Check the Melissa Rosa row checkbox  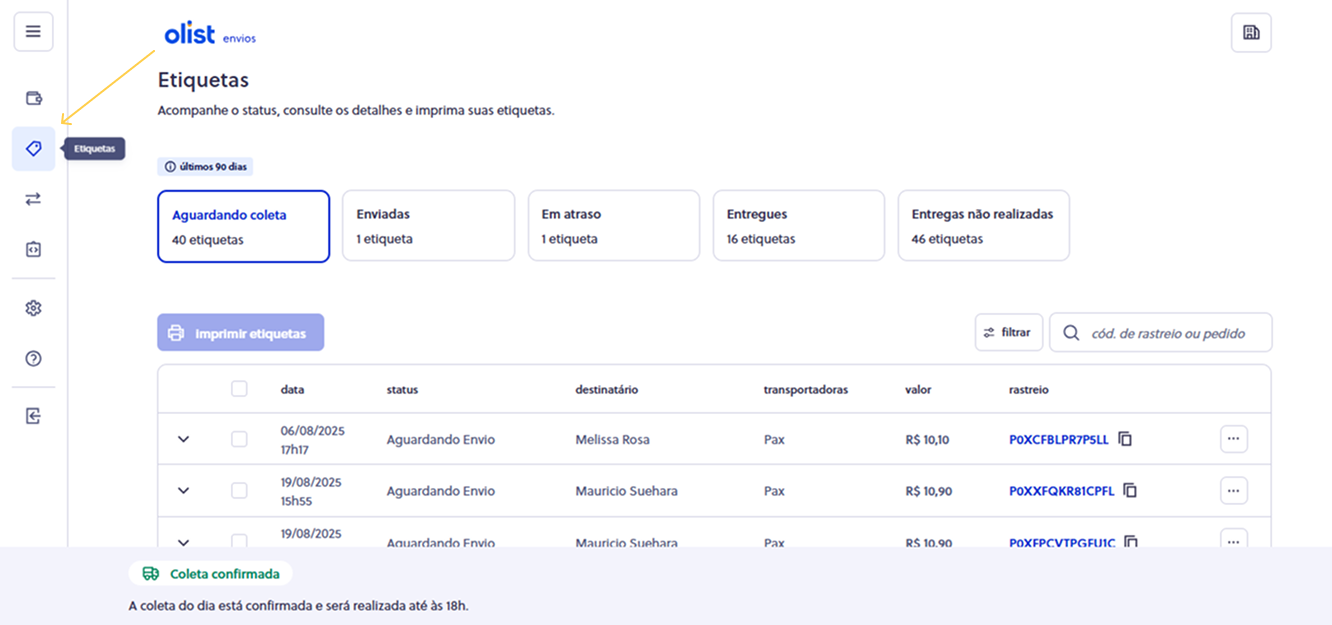click(239, 439)
